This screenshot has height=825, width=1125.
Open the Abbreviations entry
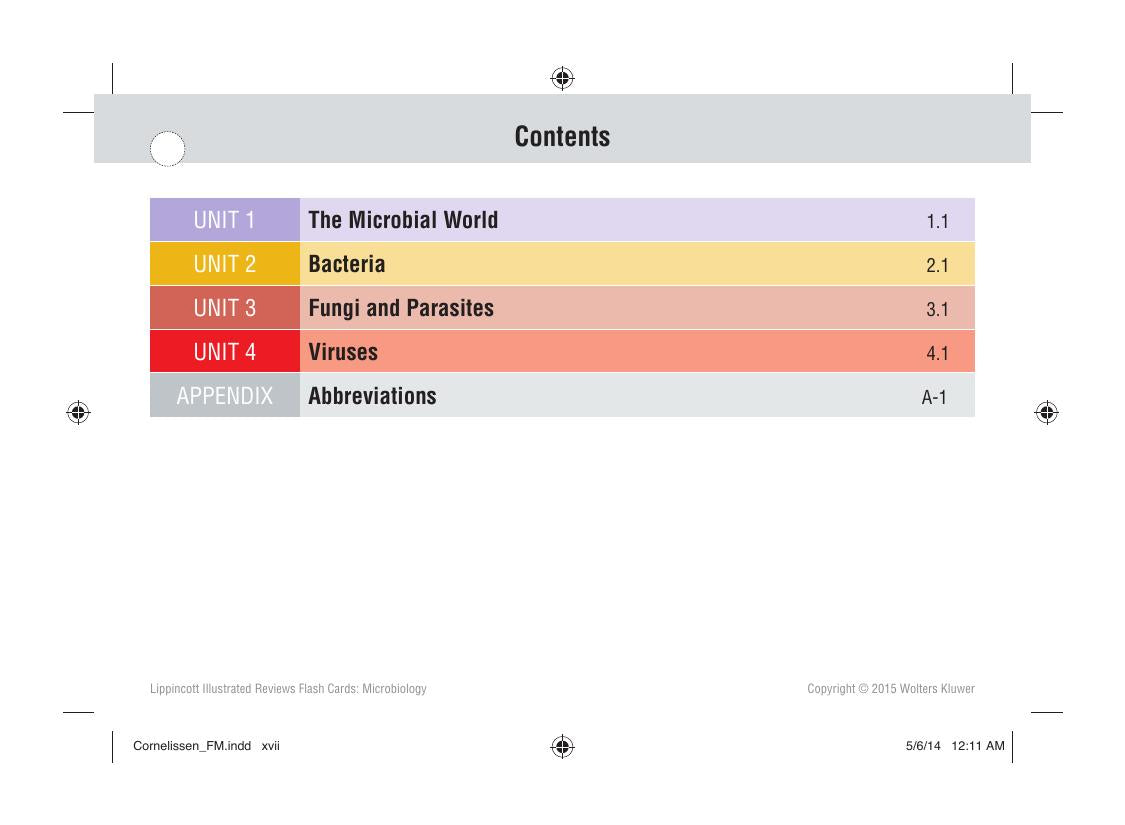coord(372,395)
